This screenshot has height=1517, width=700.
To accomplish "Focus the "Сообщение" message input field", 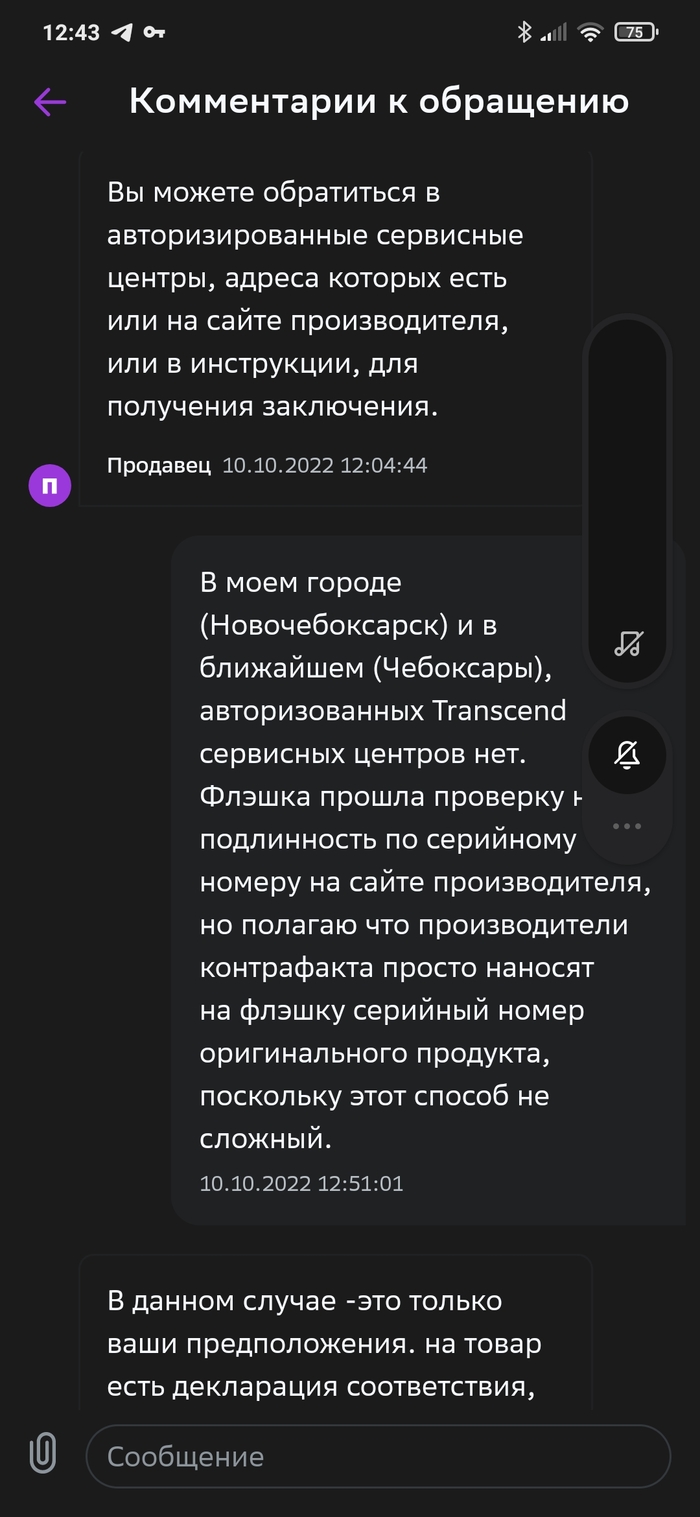I will pyautogui.click(x=377, y=1456).
